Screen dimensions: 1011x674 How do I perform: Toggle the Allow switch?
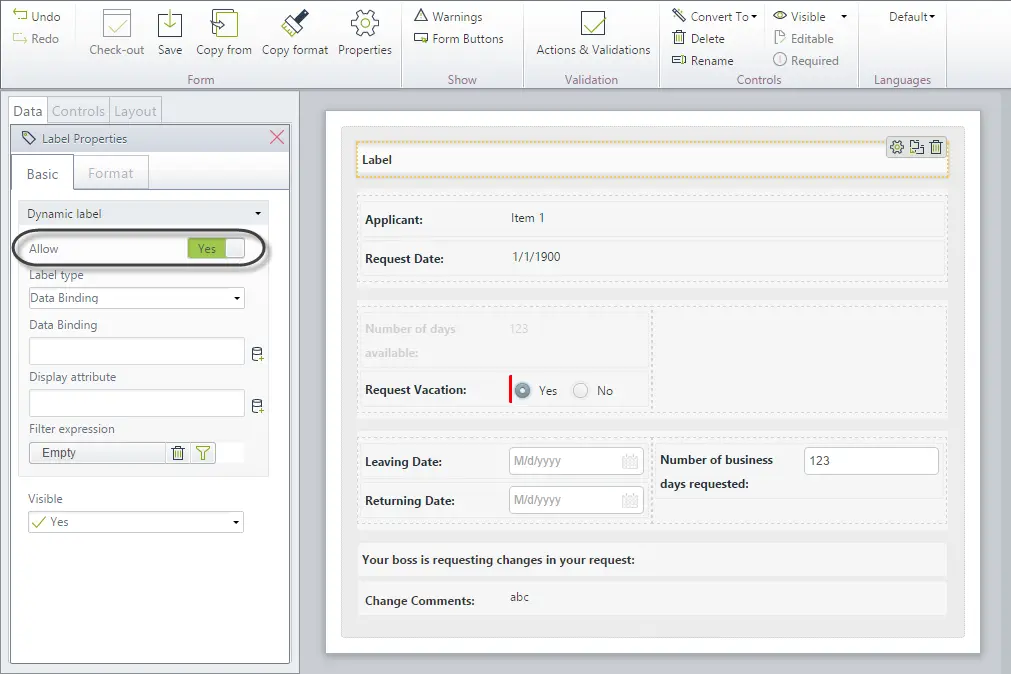(216, 248)
